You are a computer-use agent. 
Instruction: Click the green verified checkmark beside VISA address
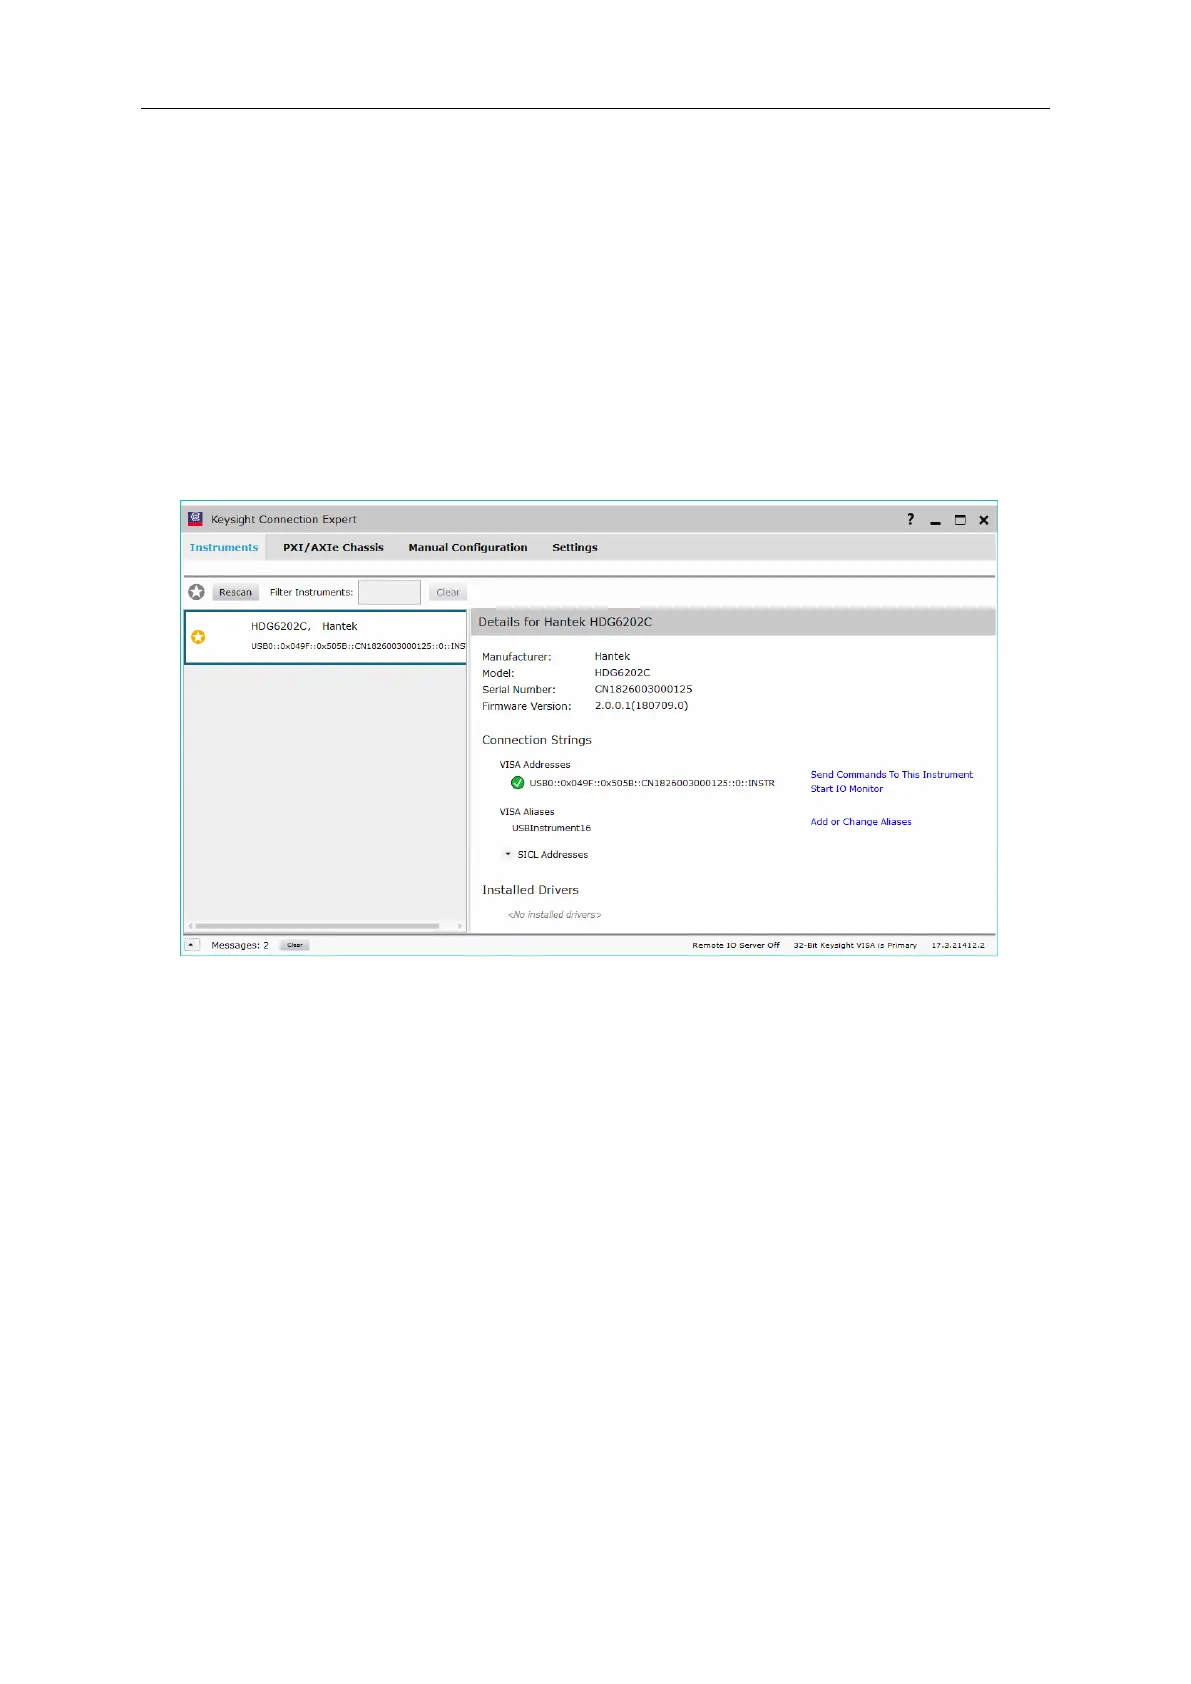pyautogui.click(x=517, y=783)
